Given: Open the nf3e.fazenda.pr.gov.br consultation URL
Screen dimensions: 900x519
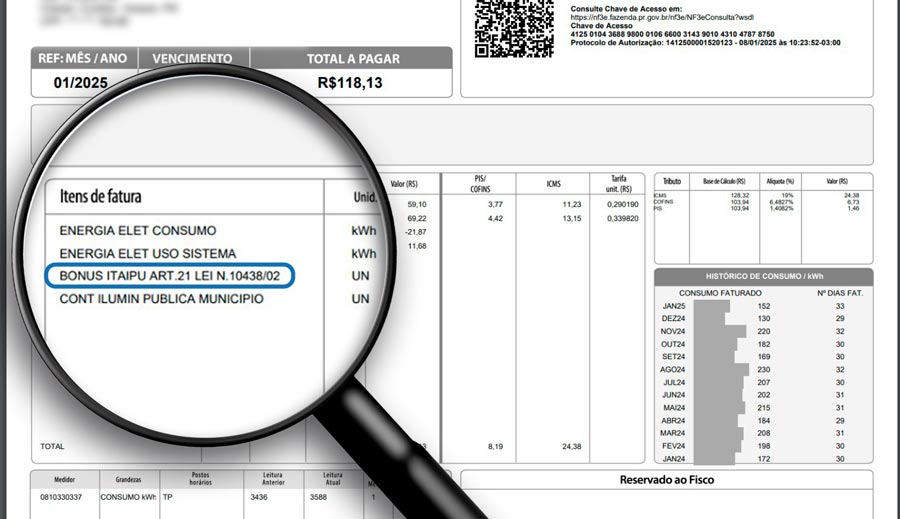Looking at the screenshot, I should 662,17.
